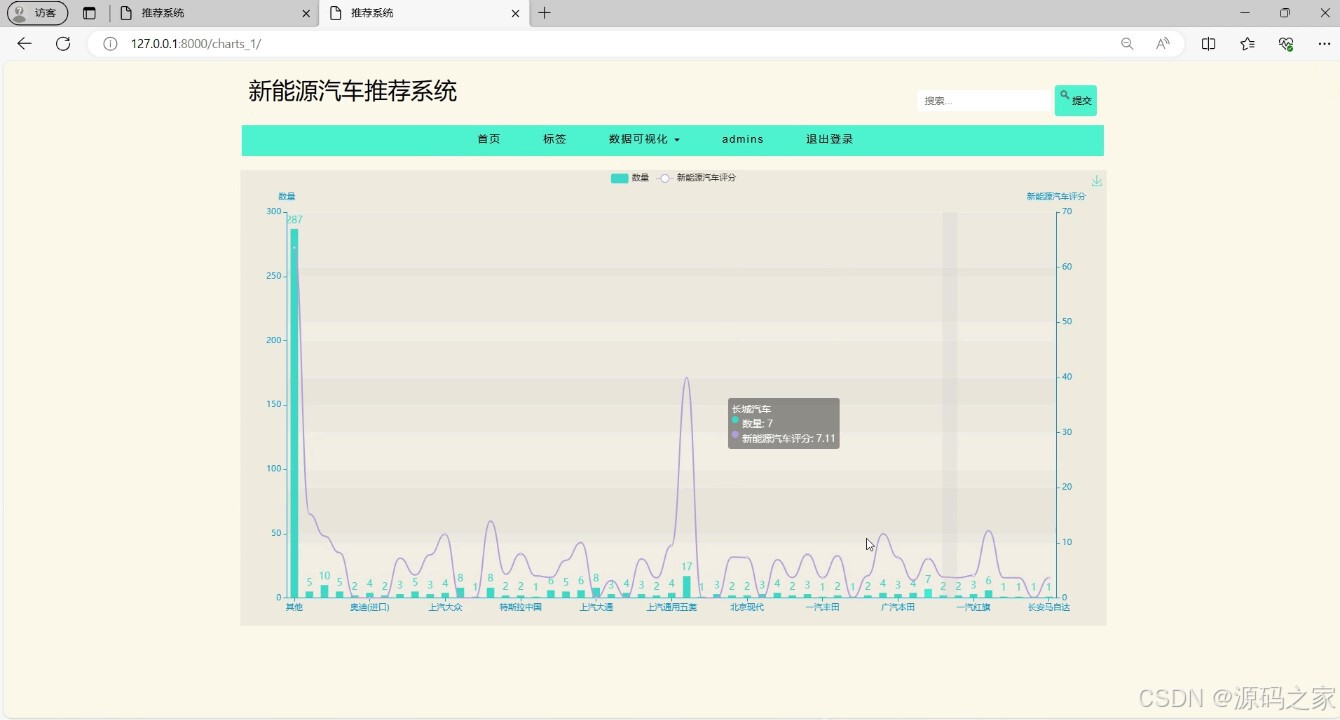Open split screen view icon
Viewport: 1340px width, 720px height.
(1208, 44)
